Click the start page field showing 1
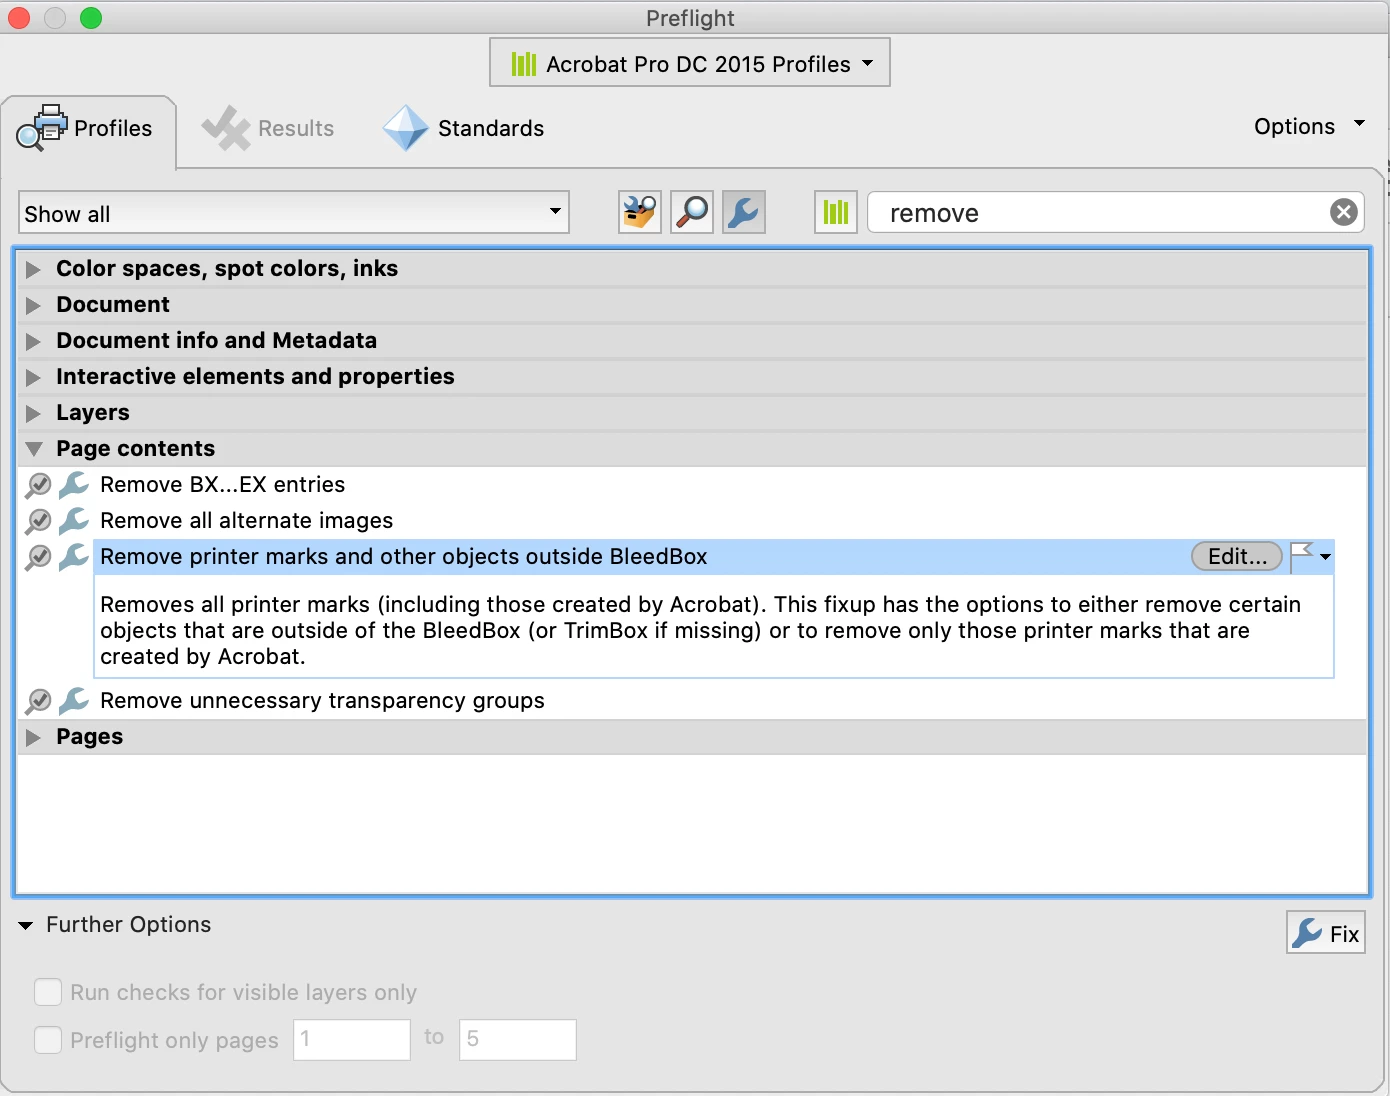 click(352, 1039)
